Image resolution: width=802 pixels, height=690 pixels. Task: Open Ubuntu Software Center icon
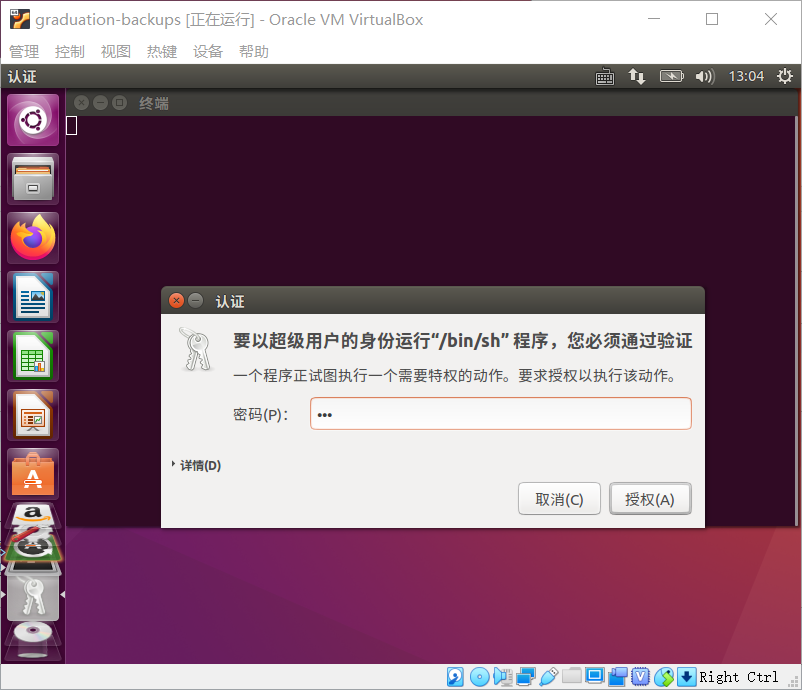pyautogui.click(x=33, y=475)
